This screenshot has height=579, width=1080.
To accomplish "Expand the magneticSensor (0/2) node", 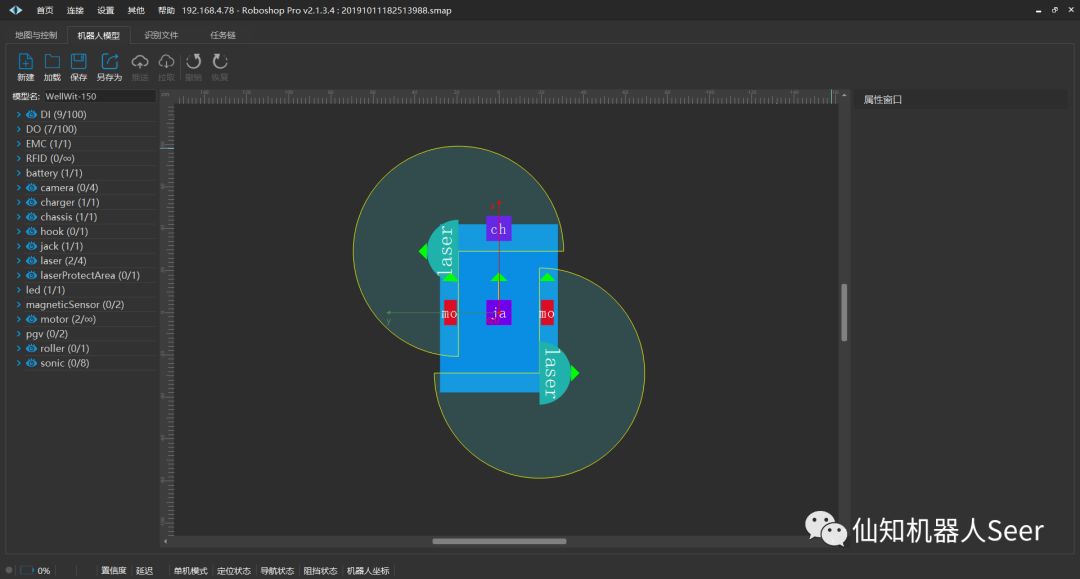I will pos(18,305).
